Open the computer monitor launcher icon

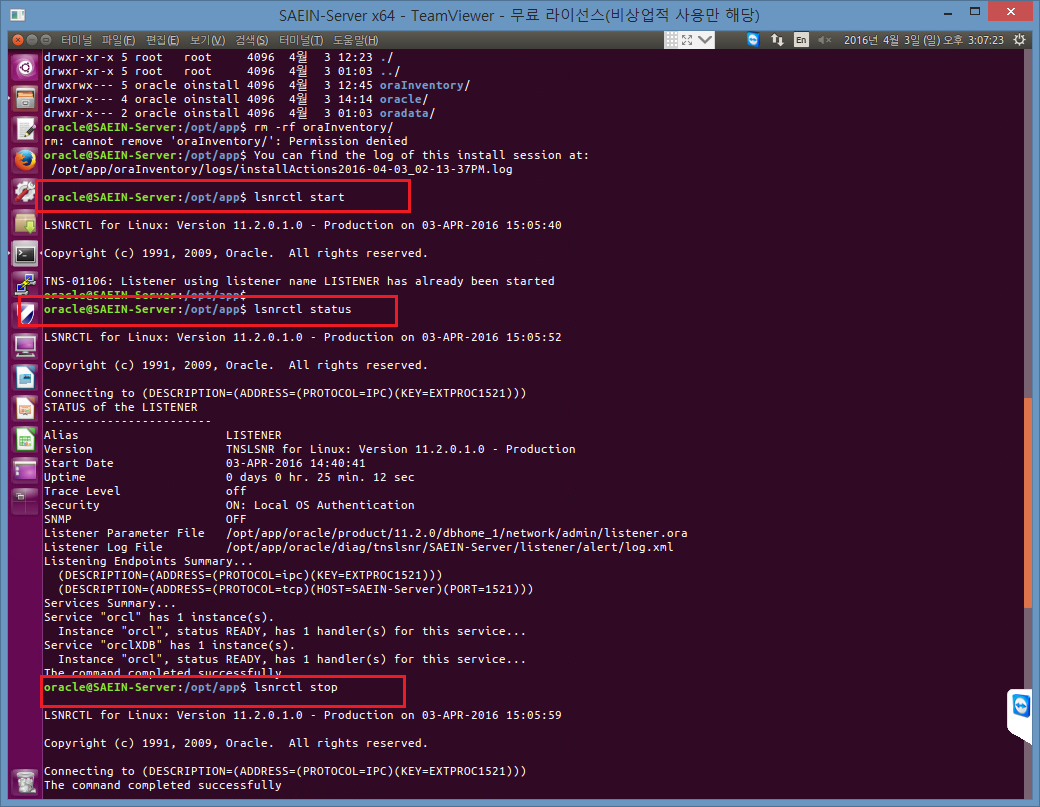click(25, 345)
